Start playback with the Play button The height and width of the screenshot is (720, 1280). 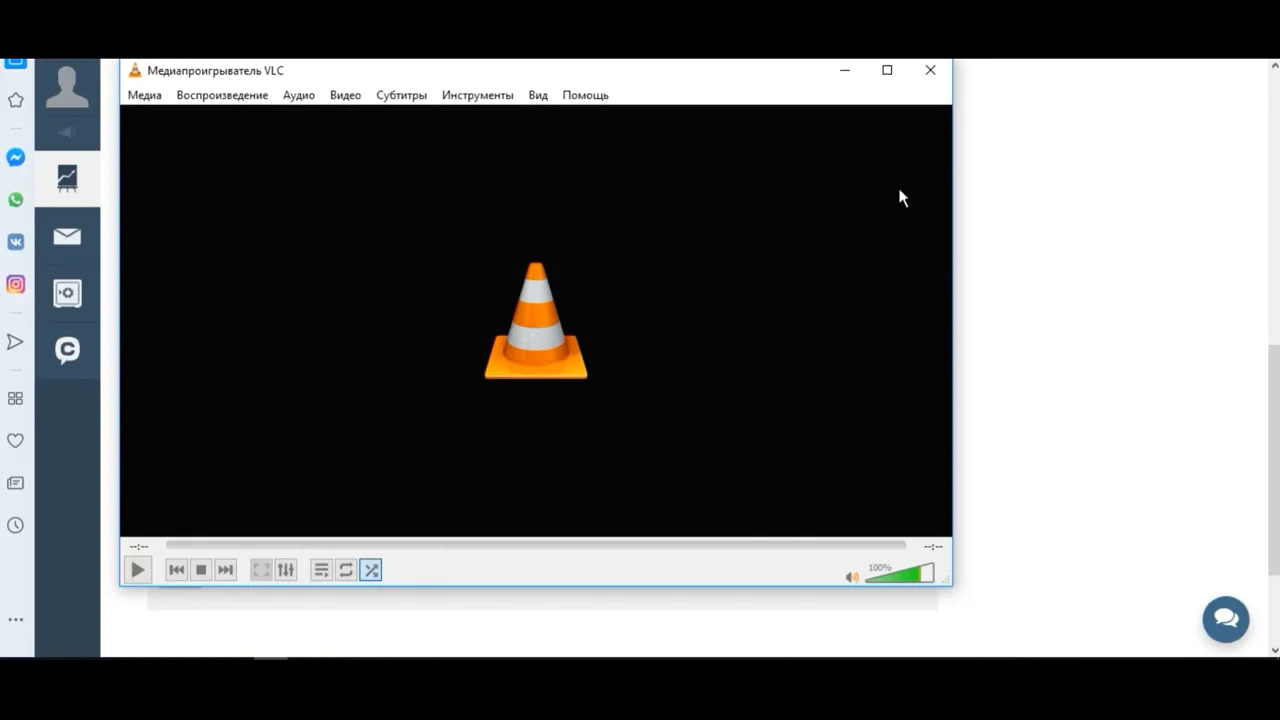[138, 570]
